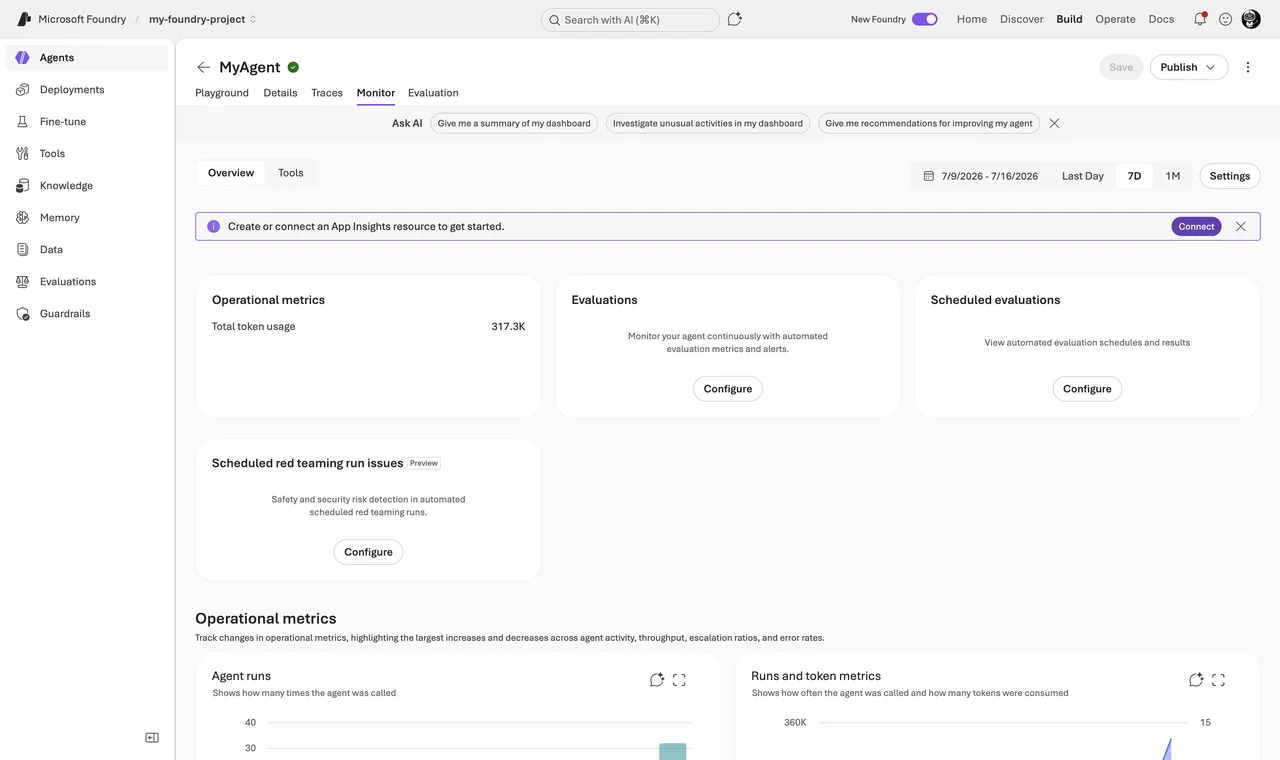Close the App Insights banner
This screenshot has width=1280, height=760.
[x=1241, y=226]
